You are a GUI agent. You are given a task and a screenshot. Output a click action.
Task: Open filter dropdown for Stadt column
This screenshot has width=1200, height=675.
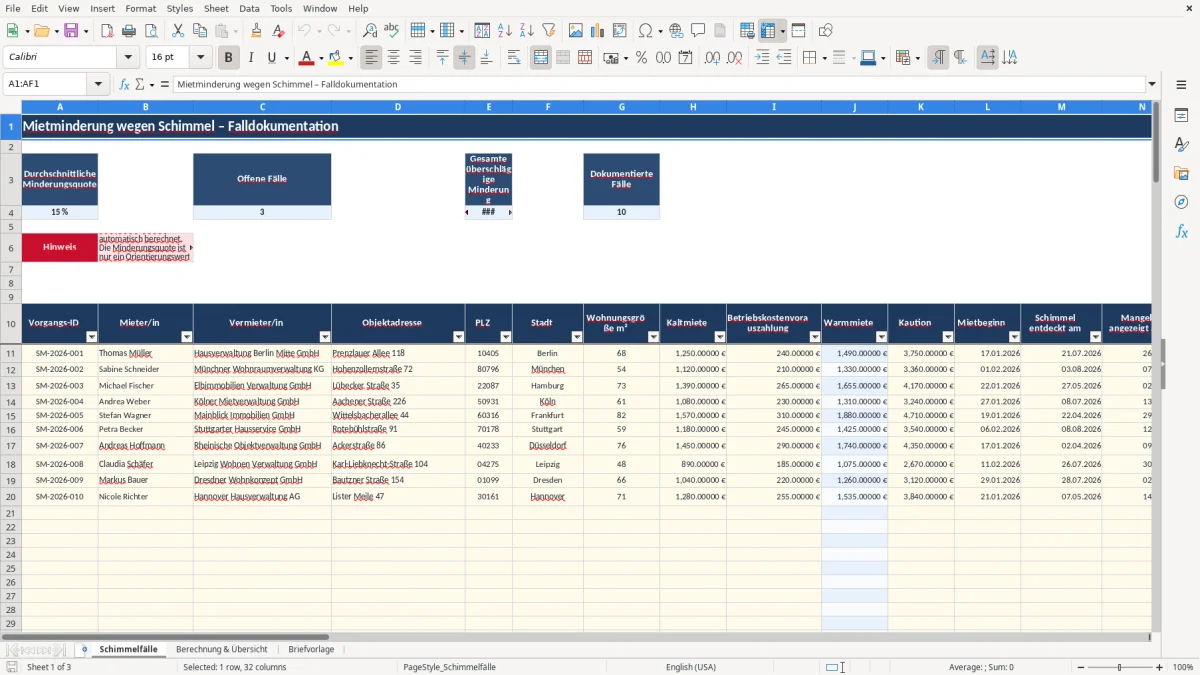576,337
